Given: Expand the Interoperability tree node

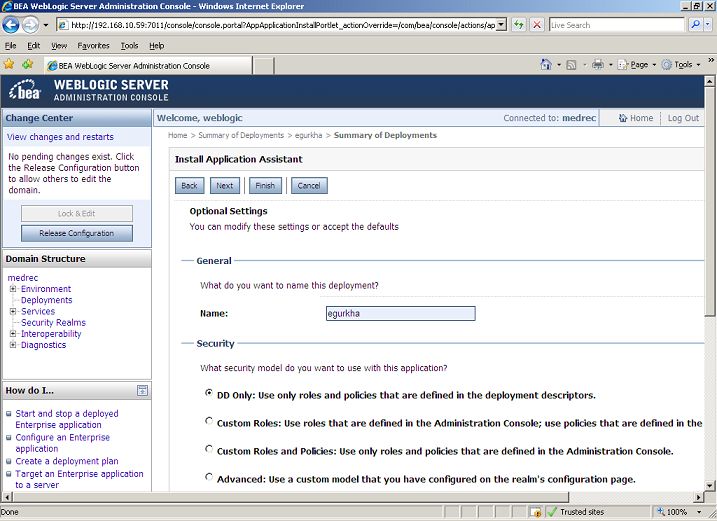Looking at the screenshot, I should coord(13,333).
